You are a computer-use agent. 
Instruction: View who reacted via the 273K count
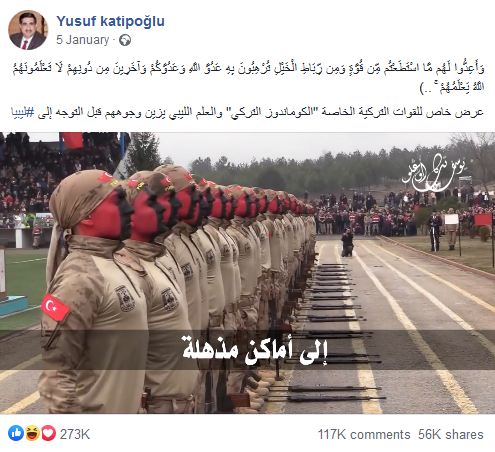tap(75, 434)
